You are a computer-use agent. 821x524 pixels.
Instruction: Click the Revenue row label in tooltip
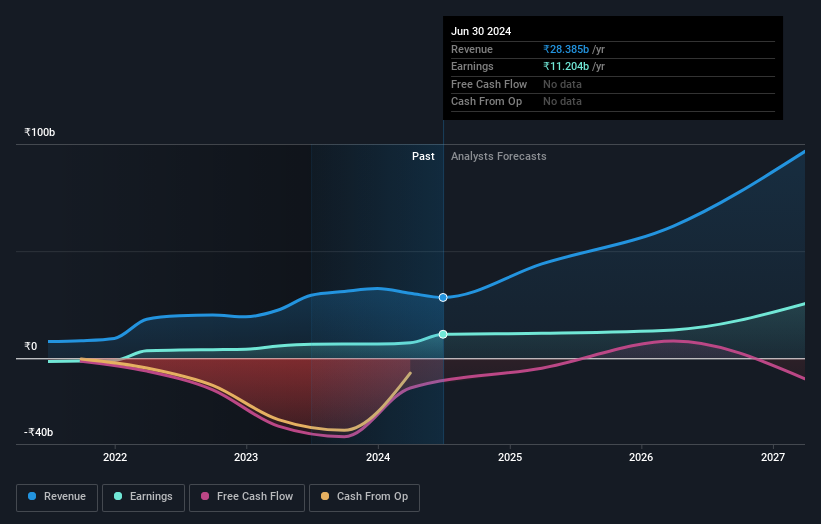pyautogui.click(x=472, y=49)
